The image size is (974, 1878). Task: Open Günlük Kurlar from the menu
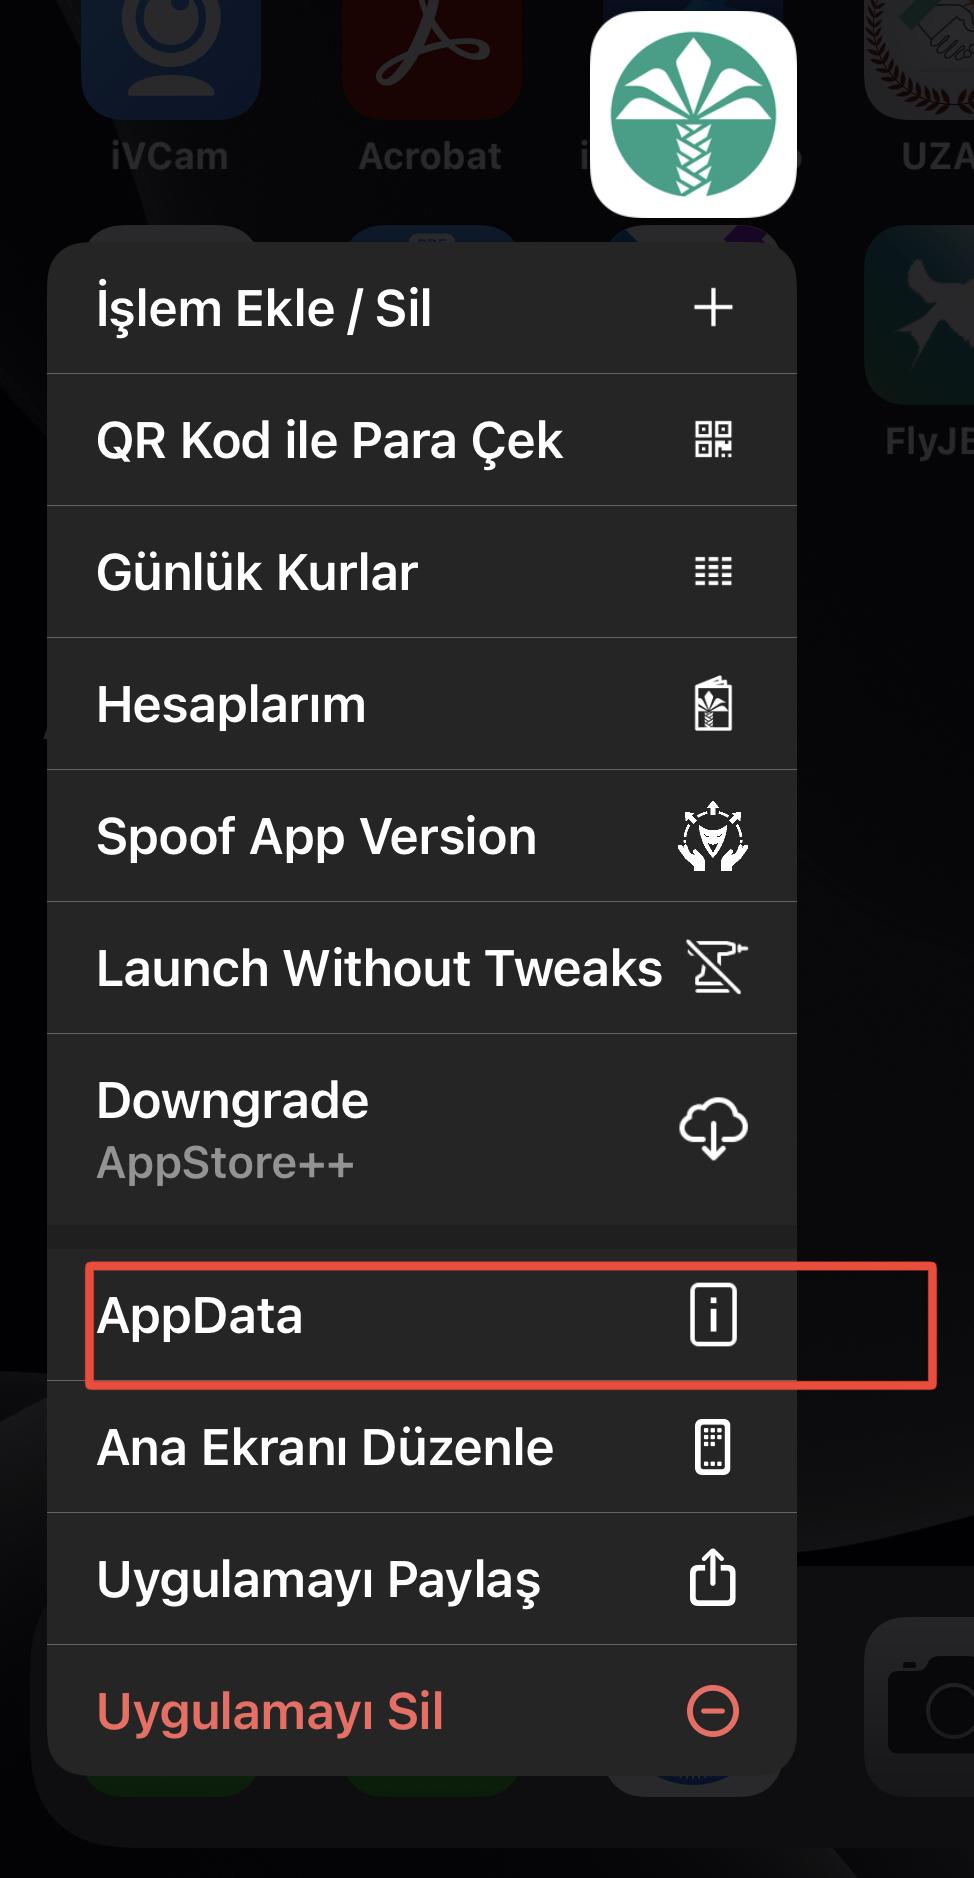(257, 572)
